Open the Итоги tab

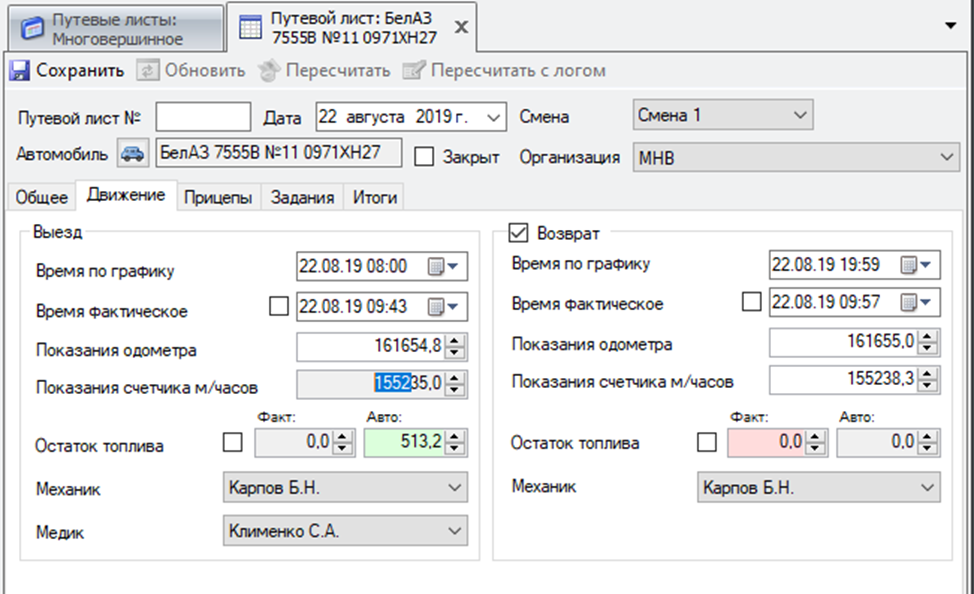(375, 197)
